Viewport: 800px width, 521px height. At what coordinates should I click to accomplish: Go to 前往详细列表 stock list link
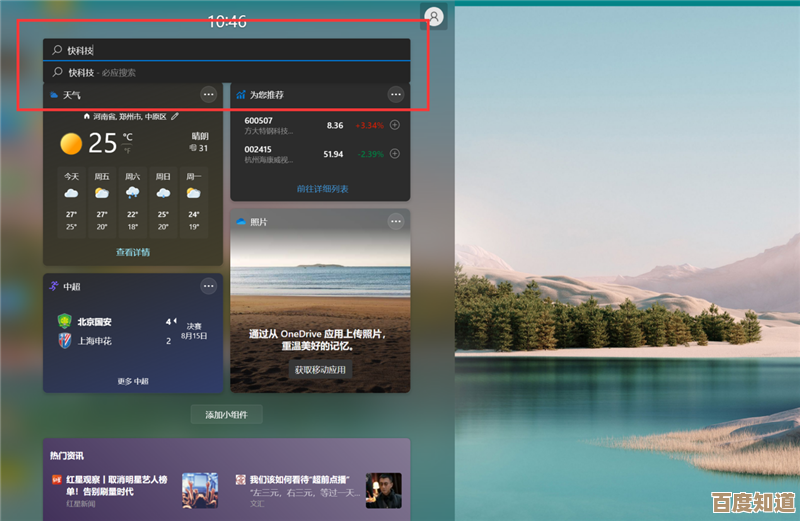pyautogui.click(x=322, y=188)
